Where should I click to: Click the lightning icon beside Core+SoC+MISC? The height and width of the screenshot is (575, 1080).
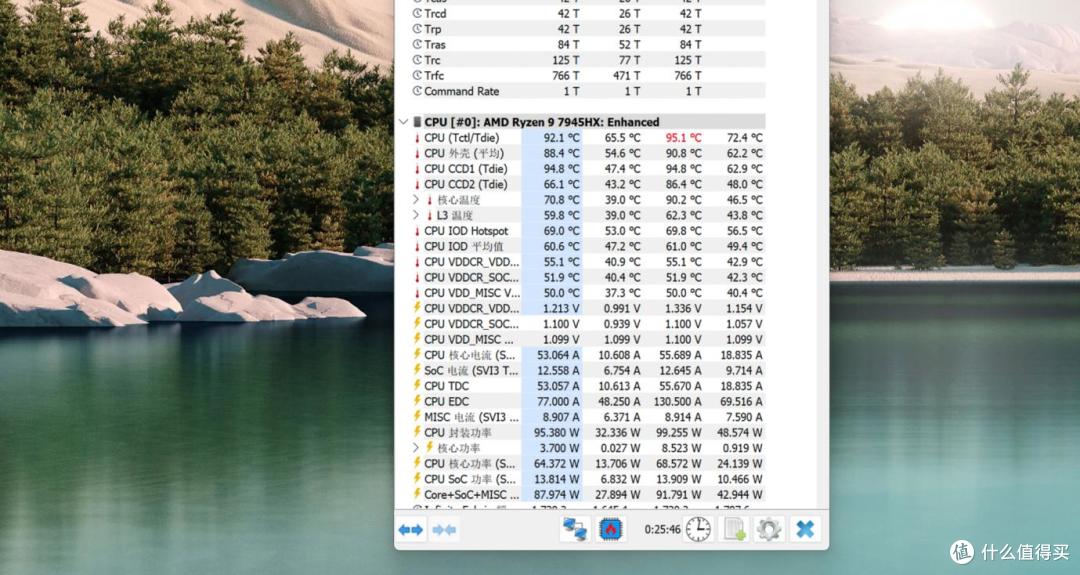417,494
